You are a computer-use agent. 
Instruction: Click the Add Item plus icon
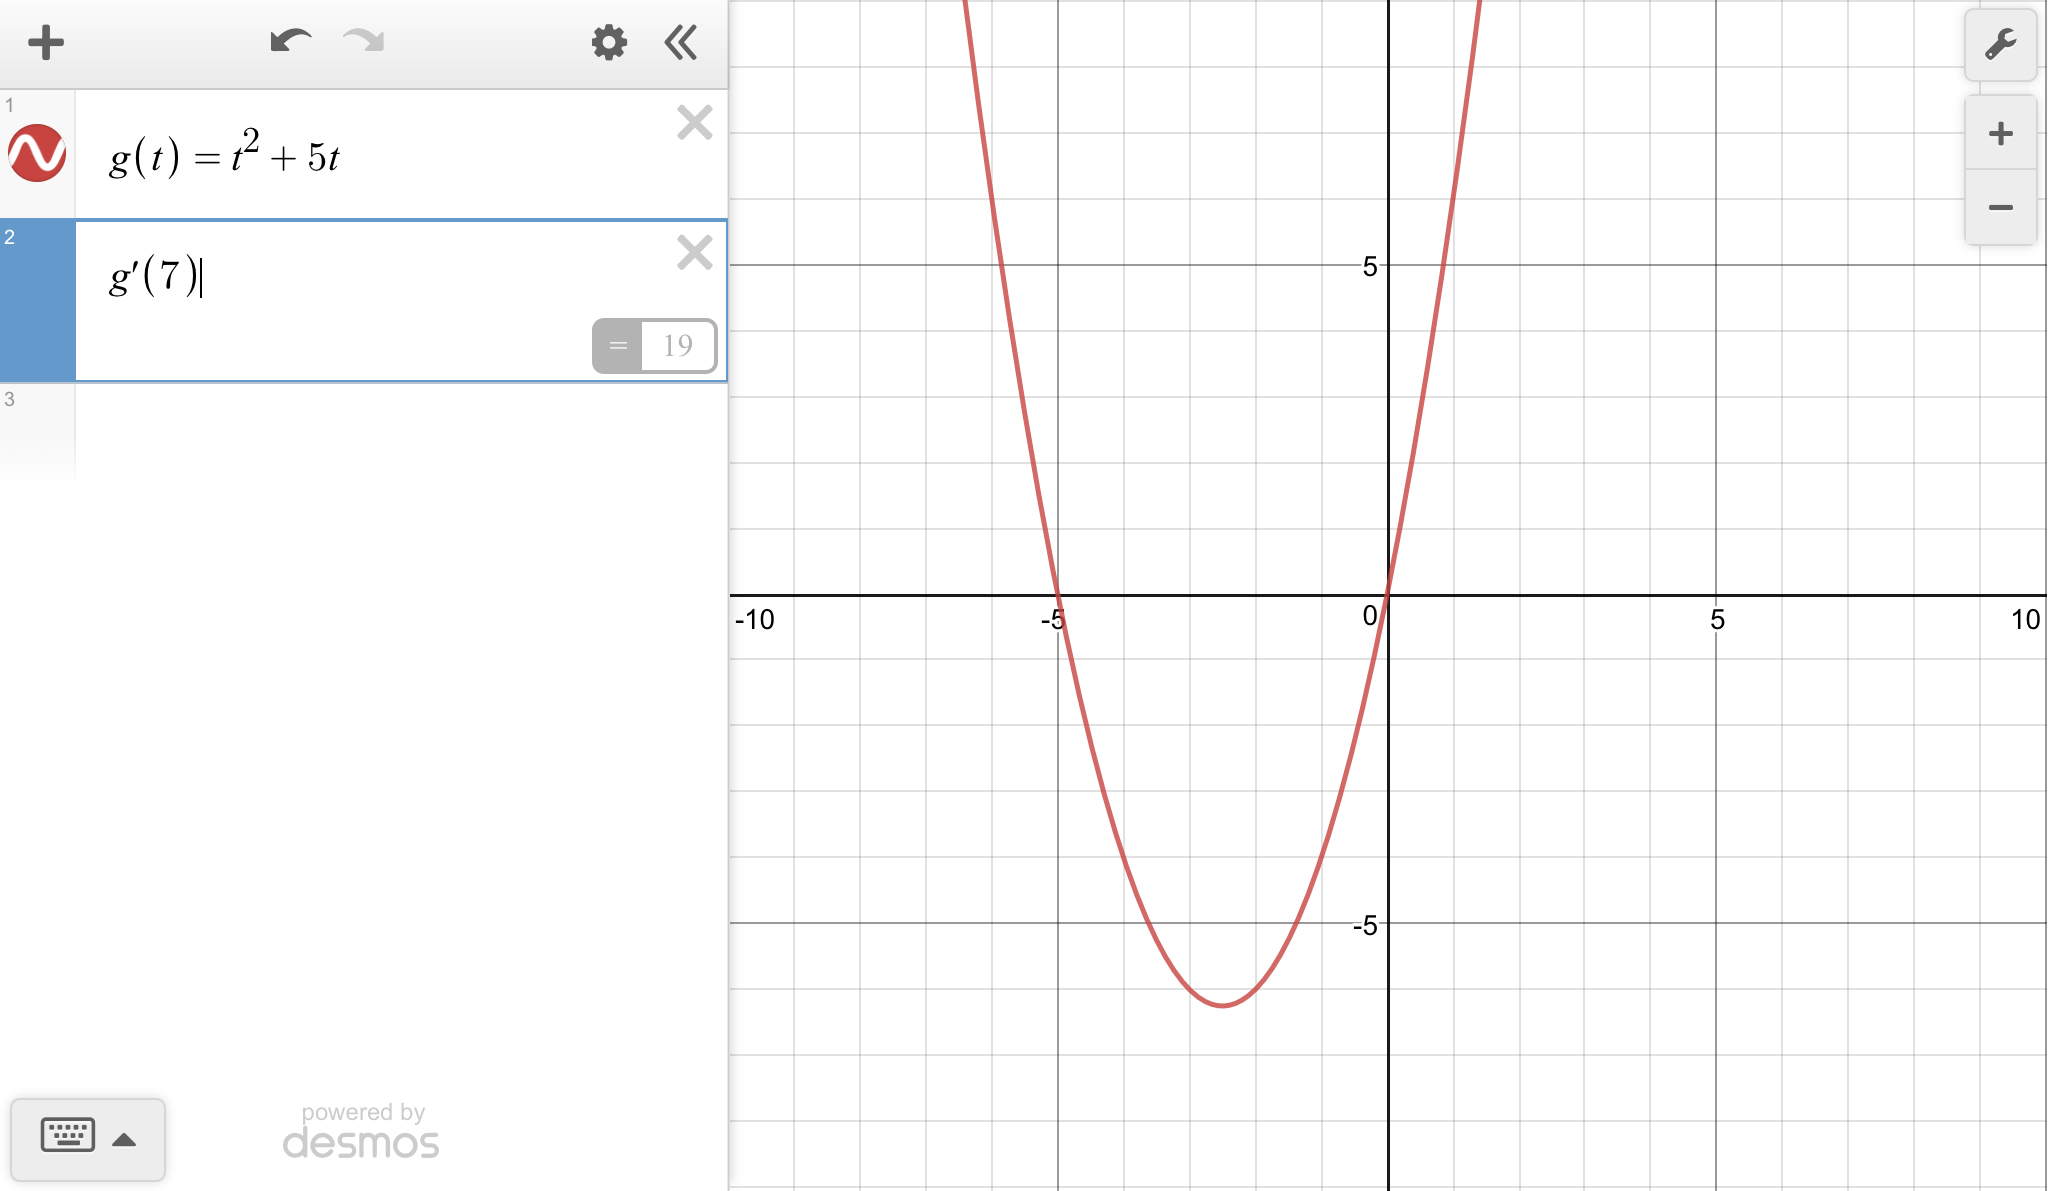point(46,43)
